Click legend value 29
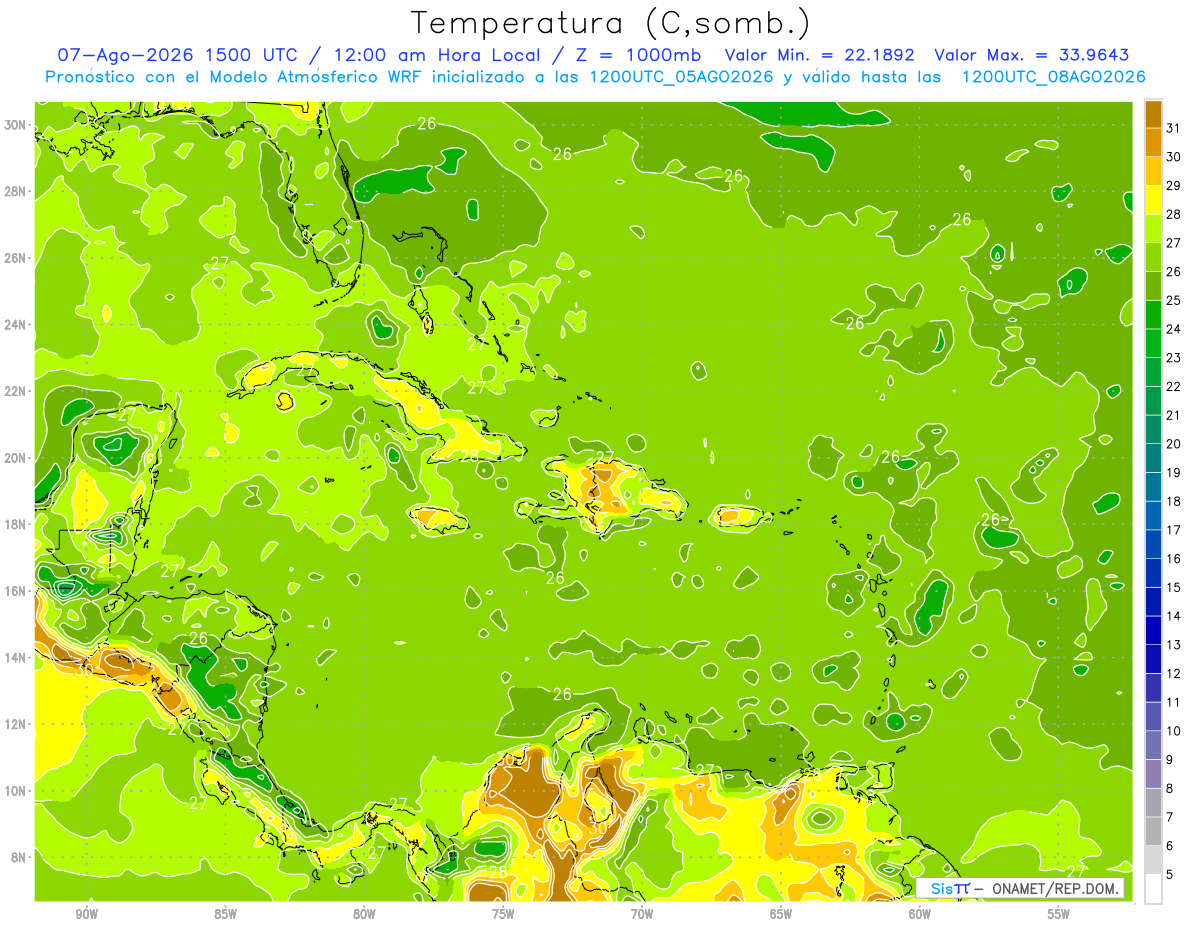1200x927 pixels. click(1173, 185)
